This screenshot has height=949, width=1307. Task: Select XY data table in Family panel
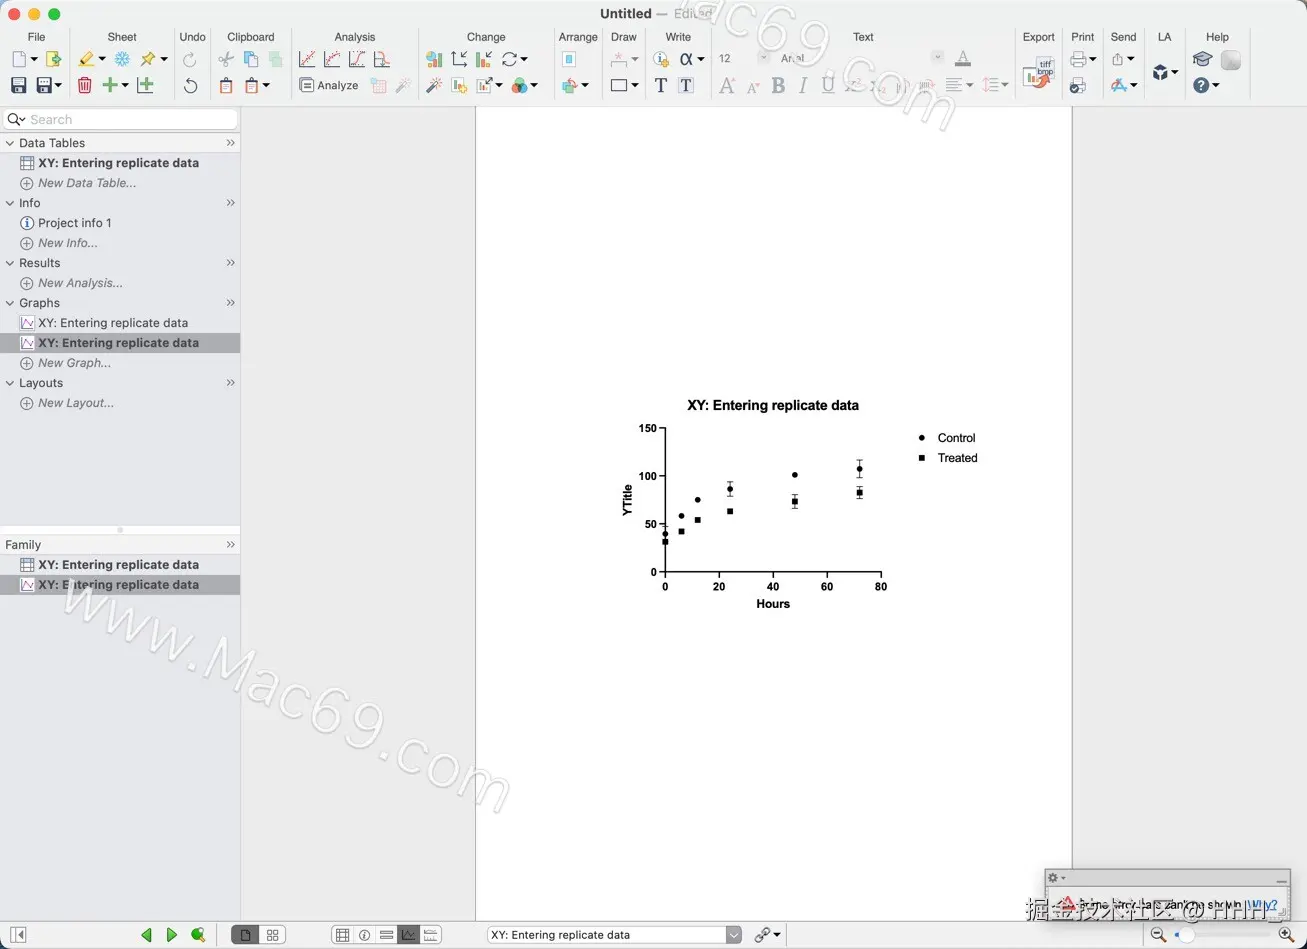[119, 565]
